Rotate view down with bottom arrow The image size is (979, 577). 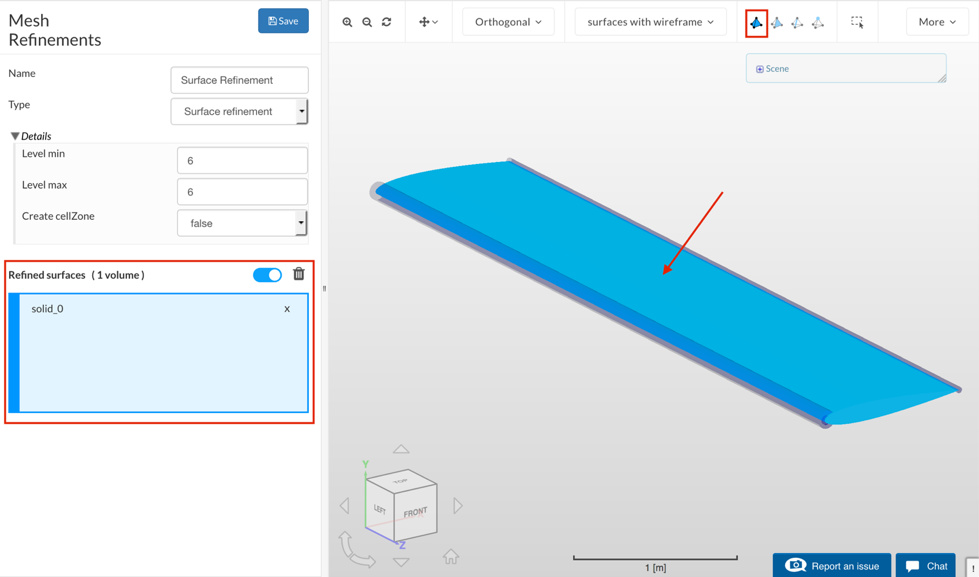click(x=401, y=562)
